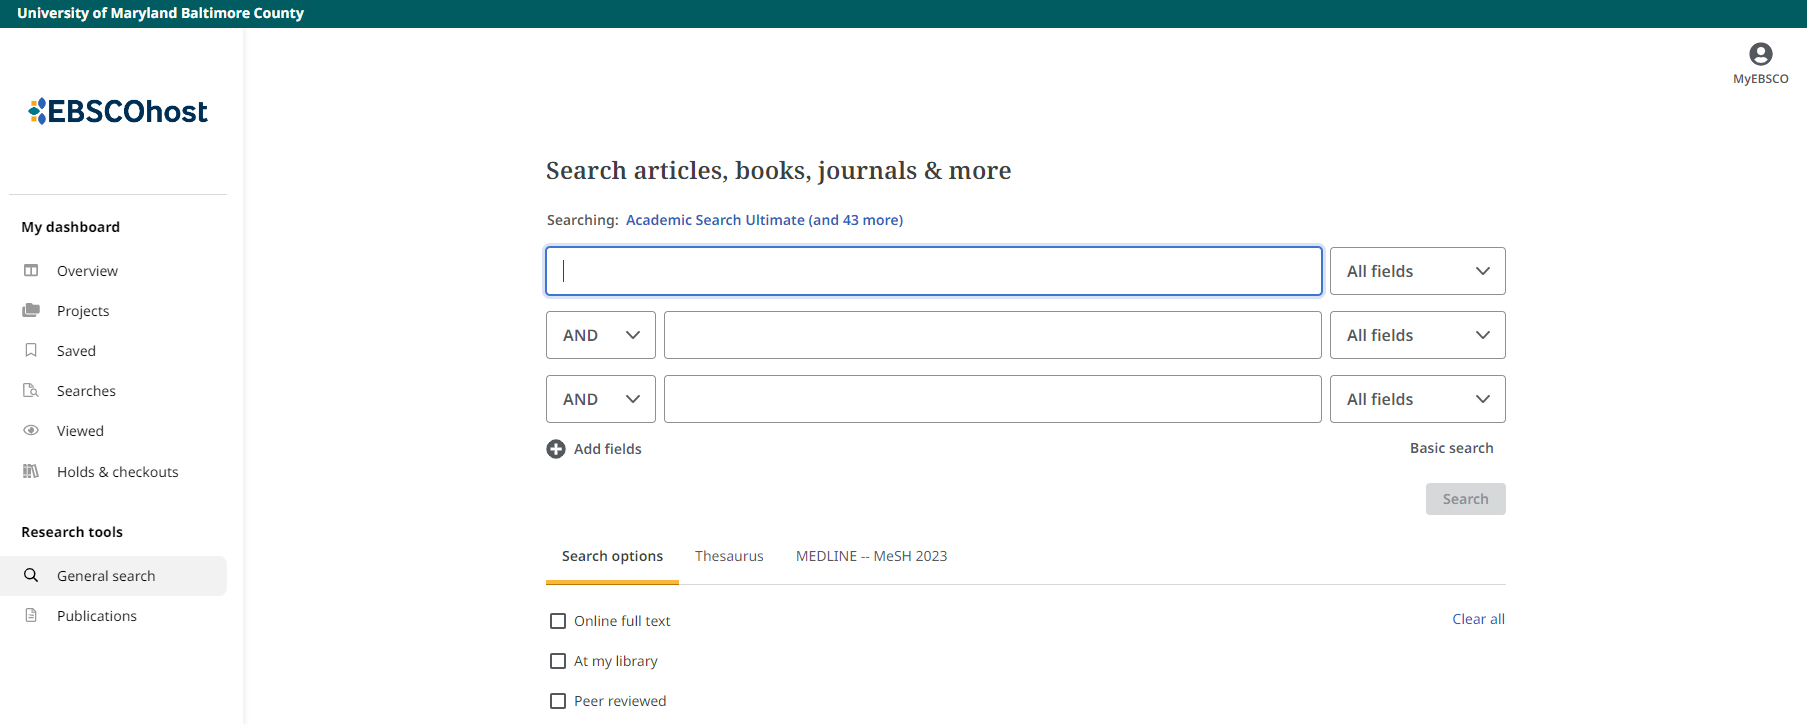Click the EBSCOhost logo
The width and height of the screenshot is (1807, 724).
pyautogui.click(x=118, y=111)
